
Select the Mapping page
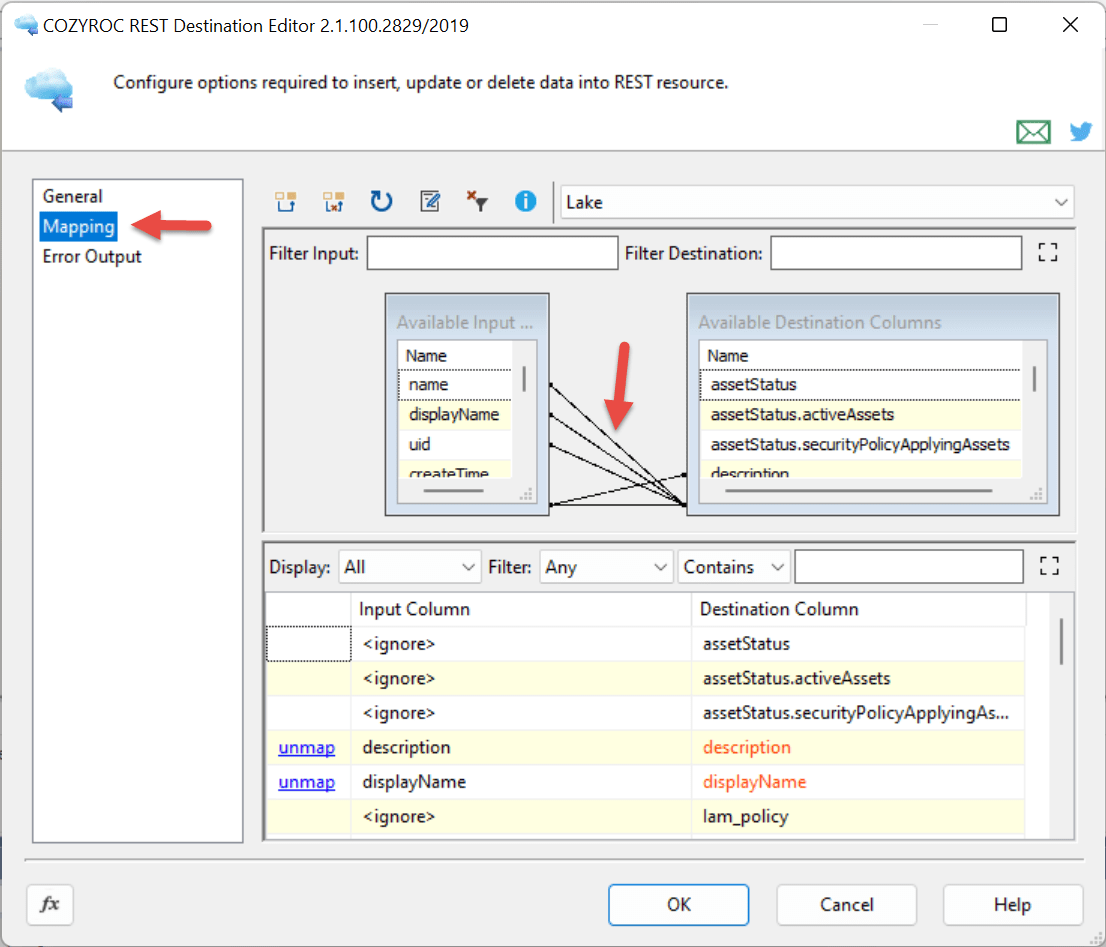pyautogui.click(x=78, y=226)
